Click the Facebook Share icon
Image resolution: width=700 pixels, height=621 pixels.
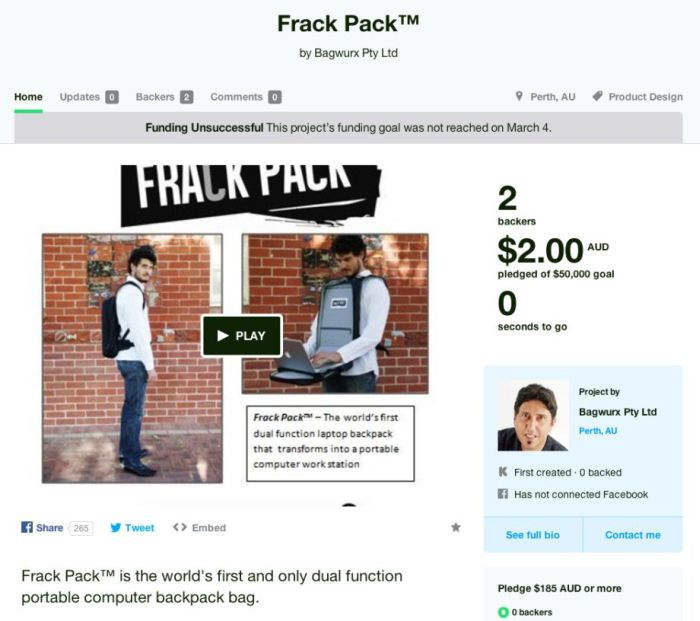click(27, 527)
